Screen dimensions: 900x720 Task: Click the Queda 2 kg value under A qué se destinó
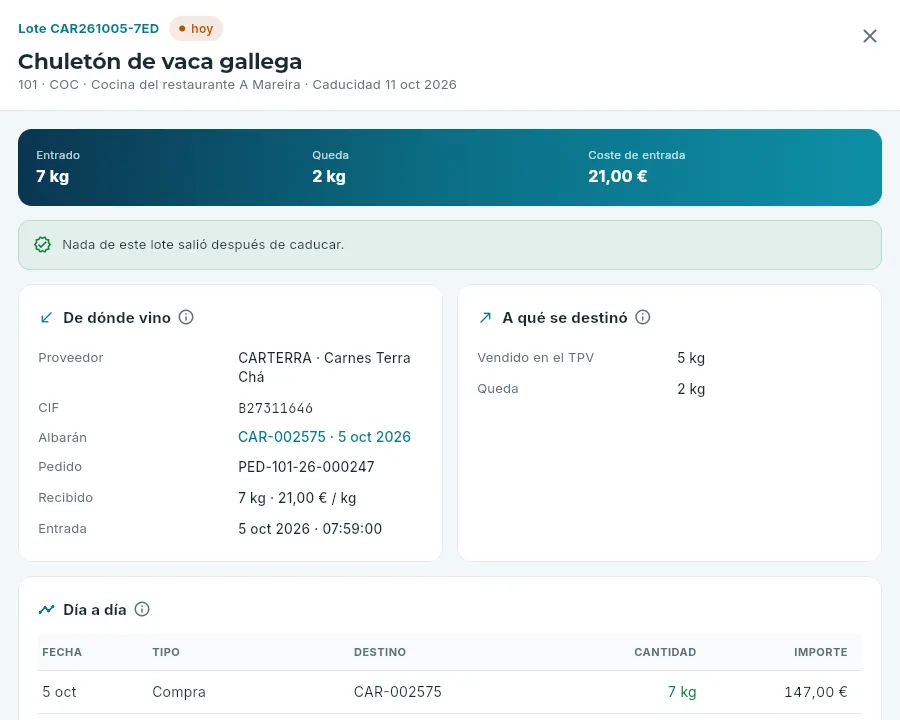coord(691,389)
